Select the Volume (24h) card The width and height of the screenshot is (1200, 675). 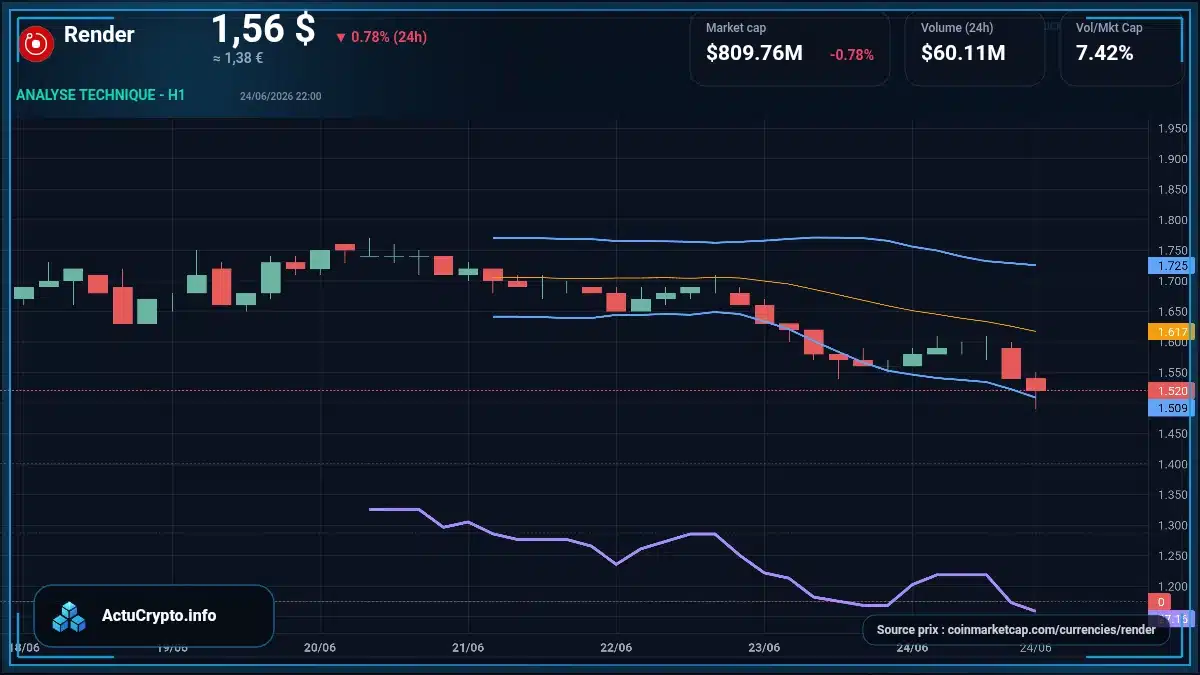coord(974,47)
